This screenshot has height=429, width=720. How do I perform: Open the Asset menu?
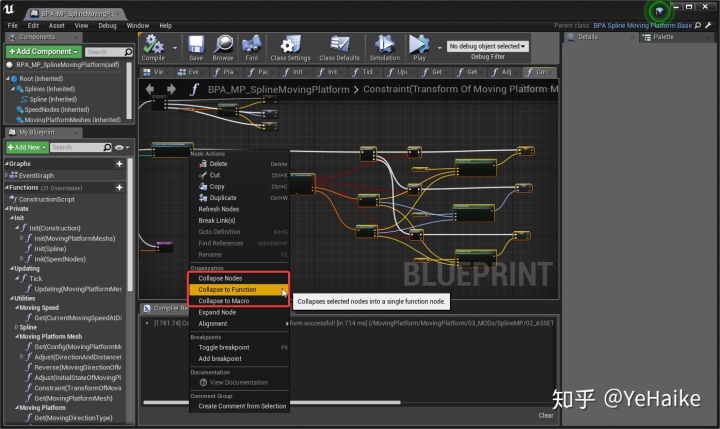[x=57, y=26]
